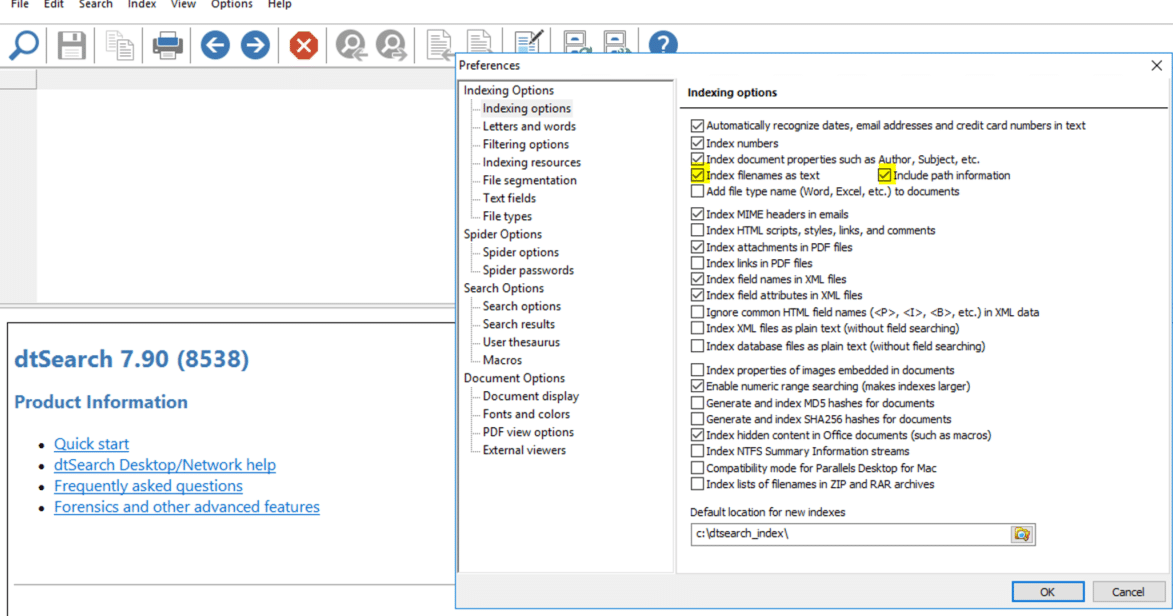Open the Index menu

point(142,5)
